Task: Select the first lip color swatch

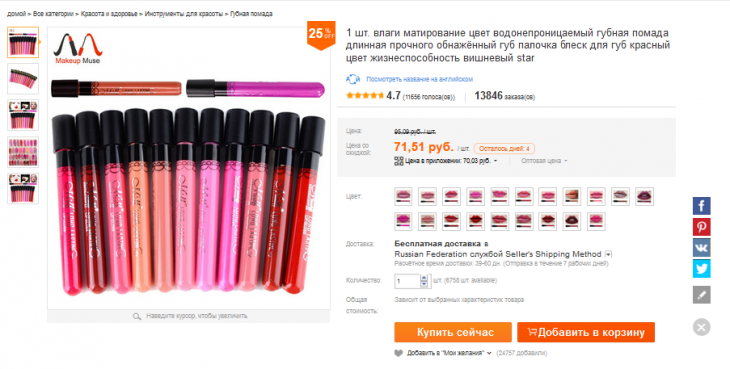Action: tap(403, 196)
